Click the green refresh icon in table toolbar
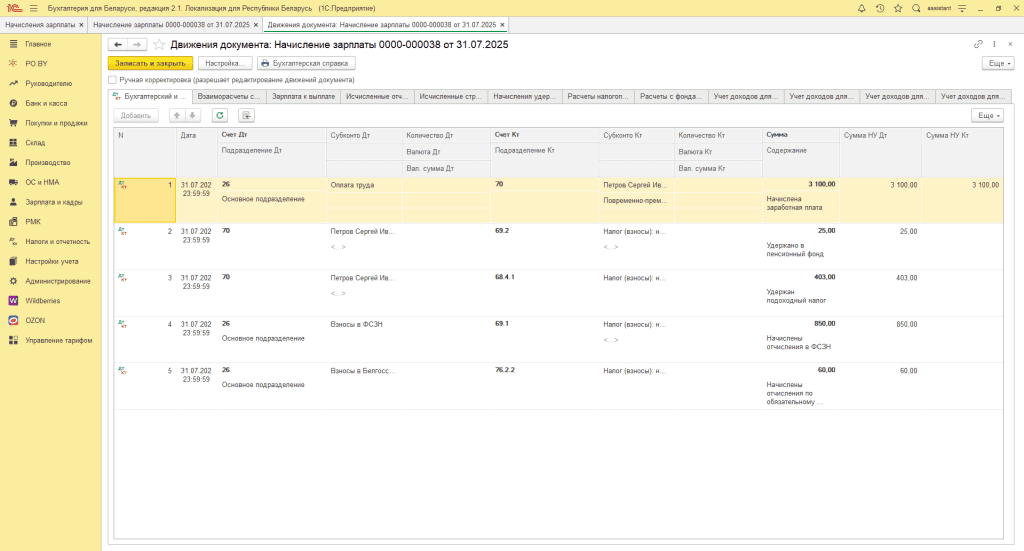 tap(220, 116)
